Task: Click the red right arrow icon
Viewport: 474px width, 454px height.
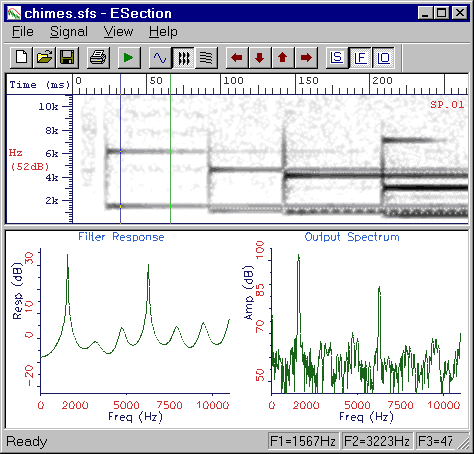Action: pyautogui.click(x=306, y=58)
